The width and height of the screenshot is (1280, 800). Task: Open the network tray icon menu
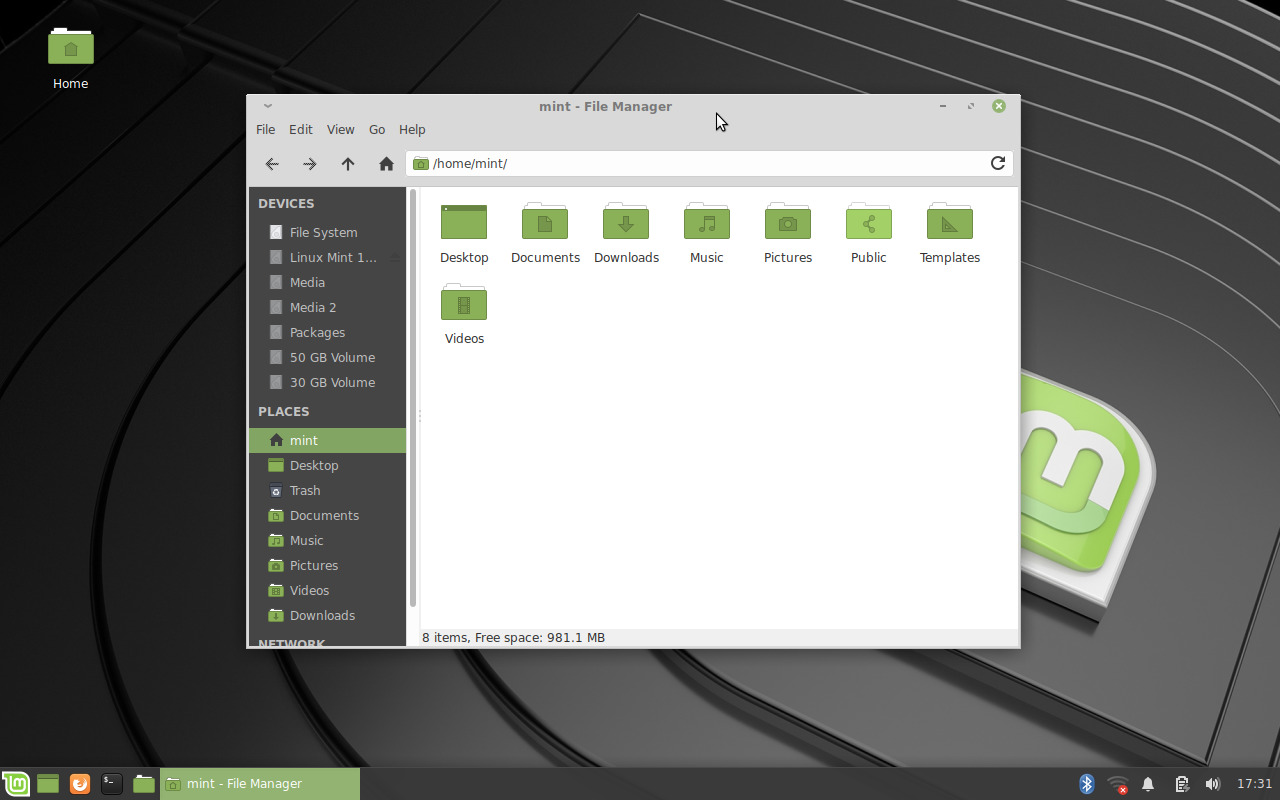pyautogui.click(x=1117, y=784)
